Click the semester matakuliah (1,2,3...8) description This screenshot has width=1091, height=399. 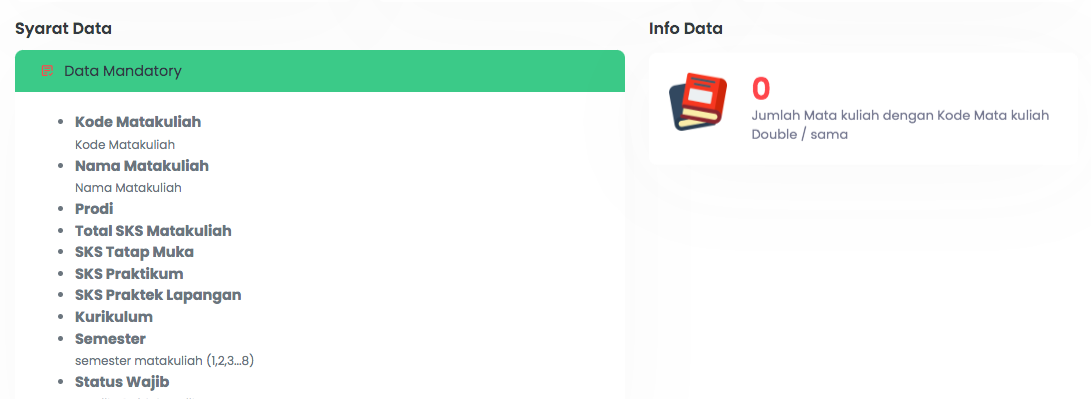pyautogui.click(x=164, y=361)
